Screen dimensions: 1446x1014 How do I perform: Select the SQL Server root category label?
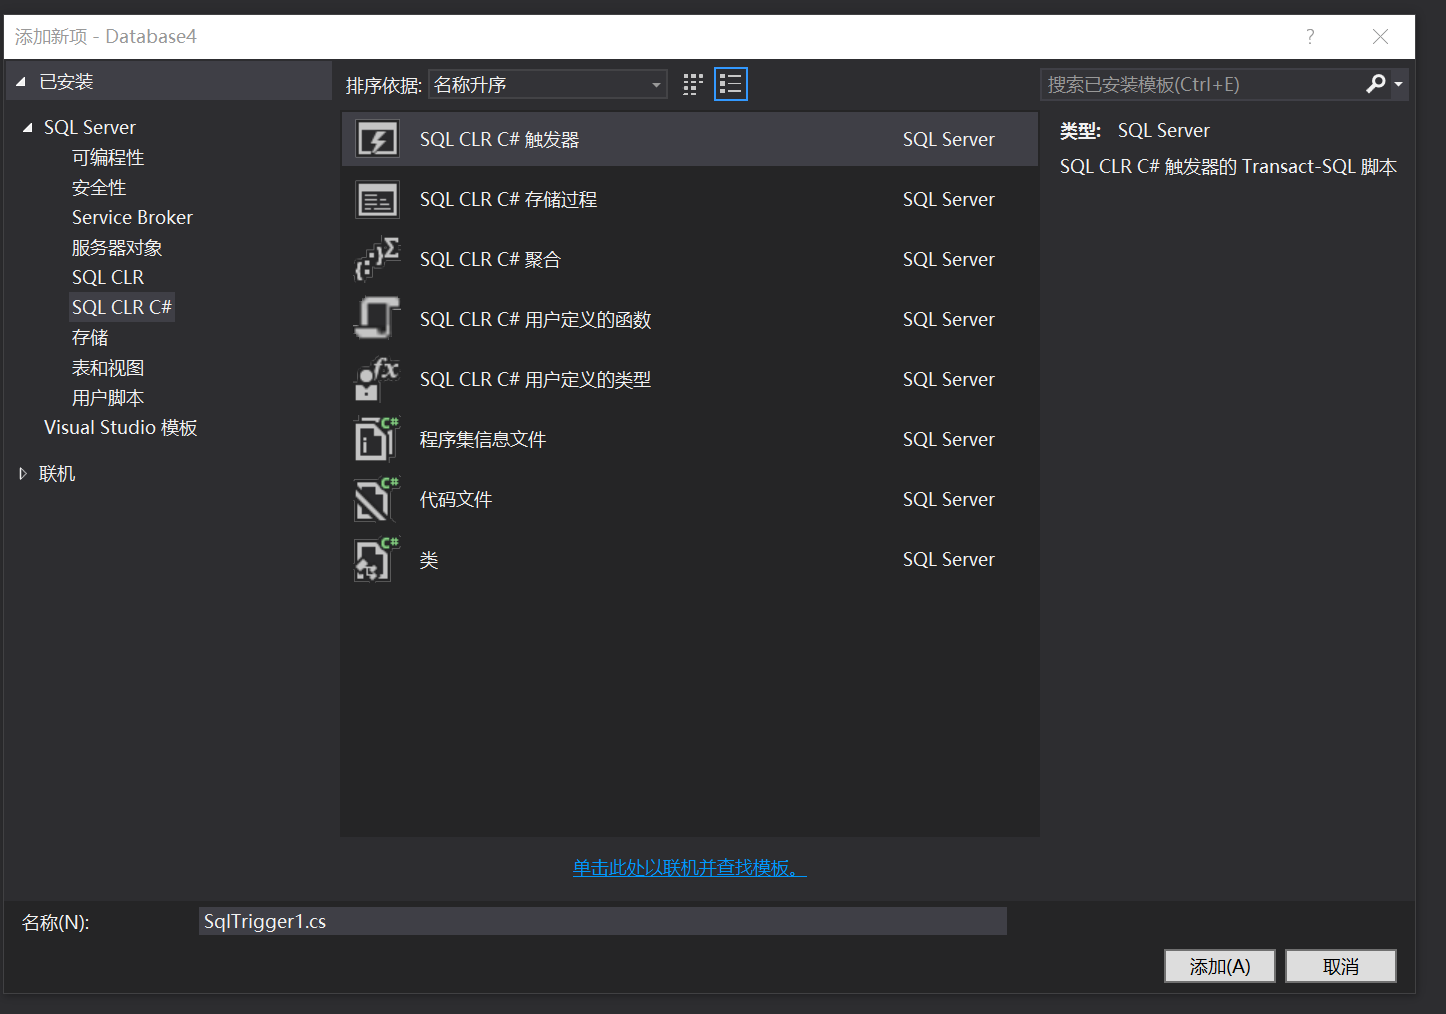pyautogui.click(x=90, y=128)
